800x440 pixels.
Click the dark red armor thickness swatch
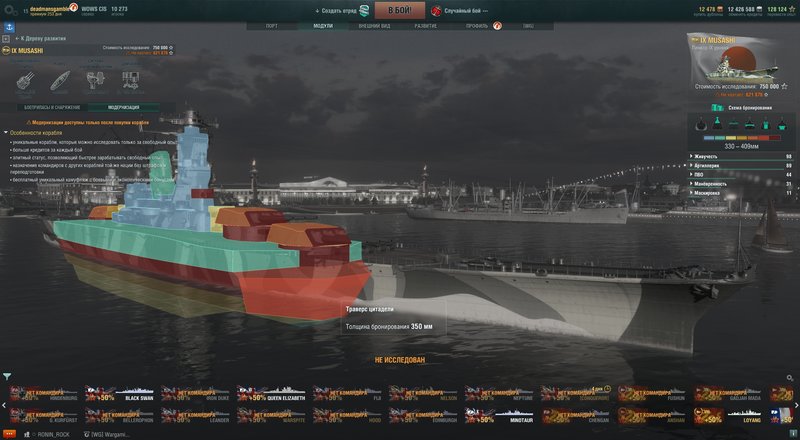coord(775,138)
